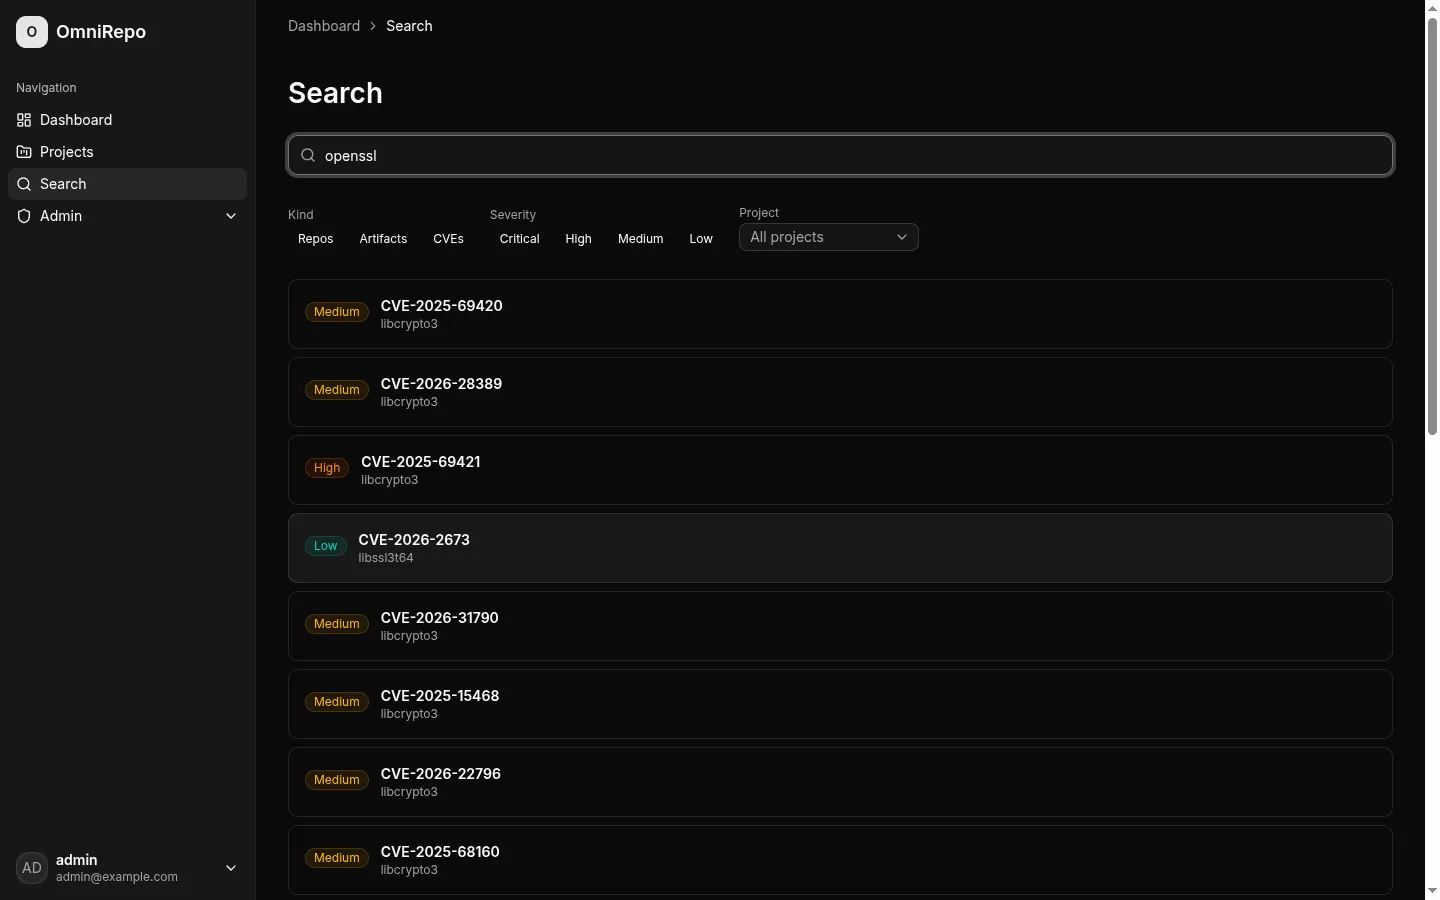Open Dashboard in the sidebar

(127, 120)
